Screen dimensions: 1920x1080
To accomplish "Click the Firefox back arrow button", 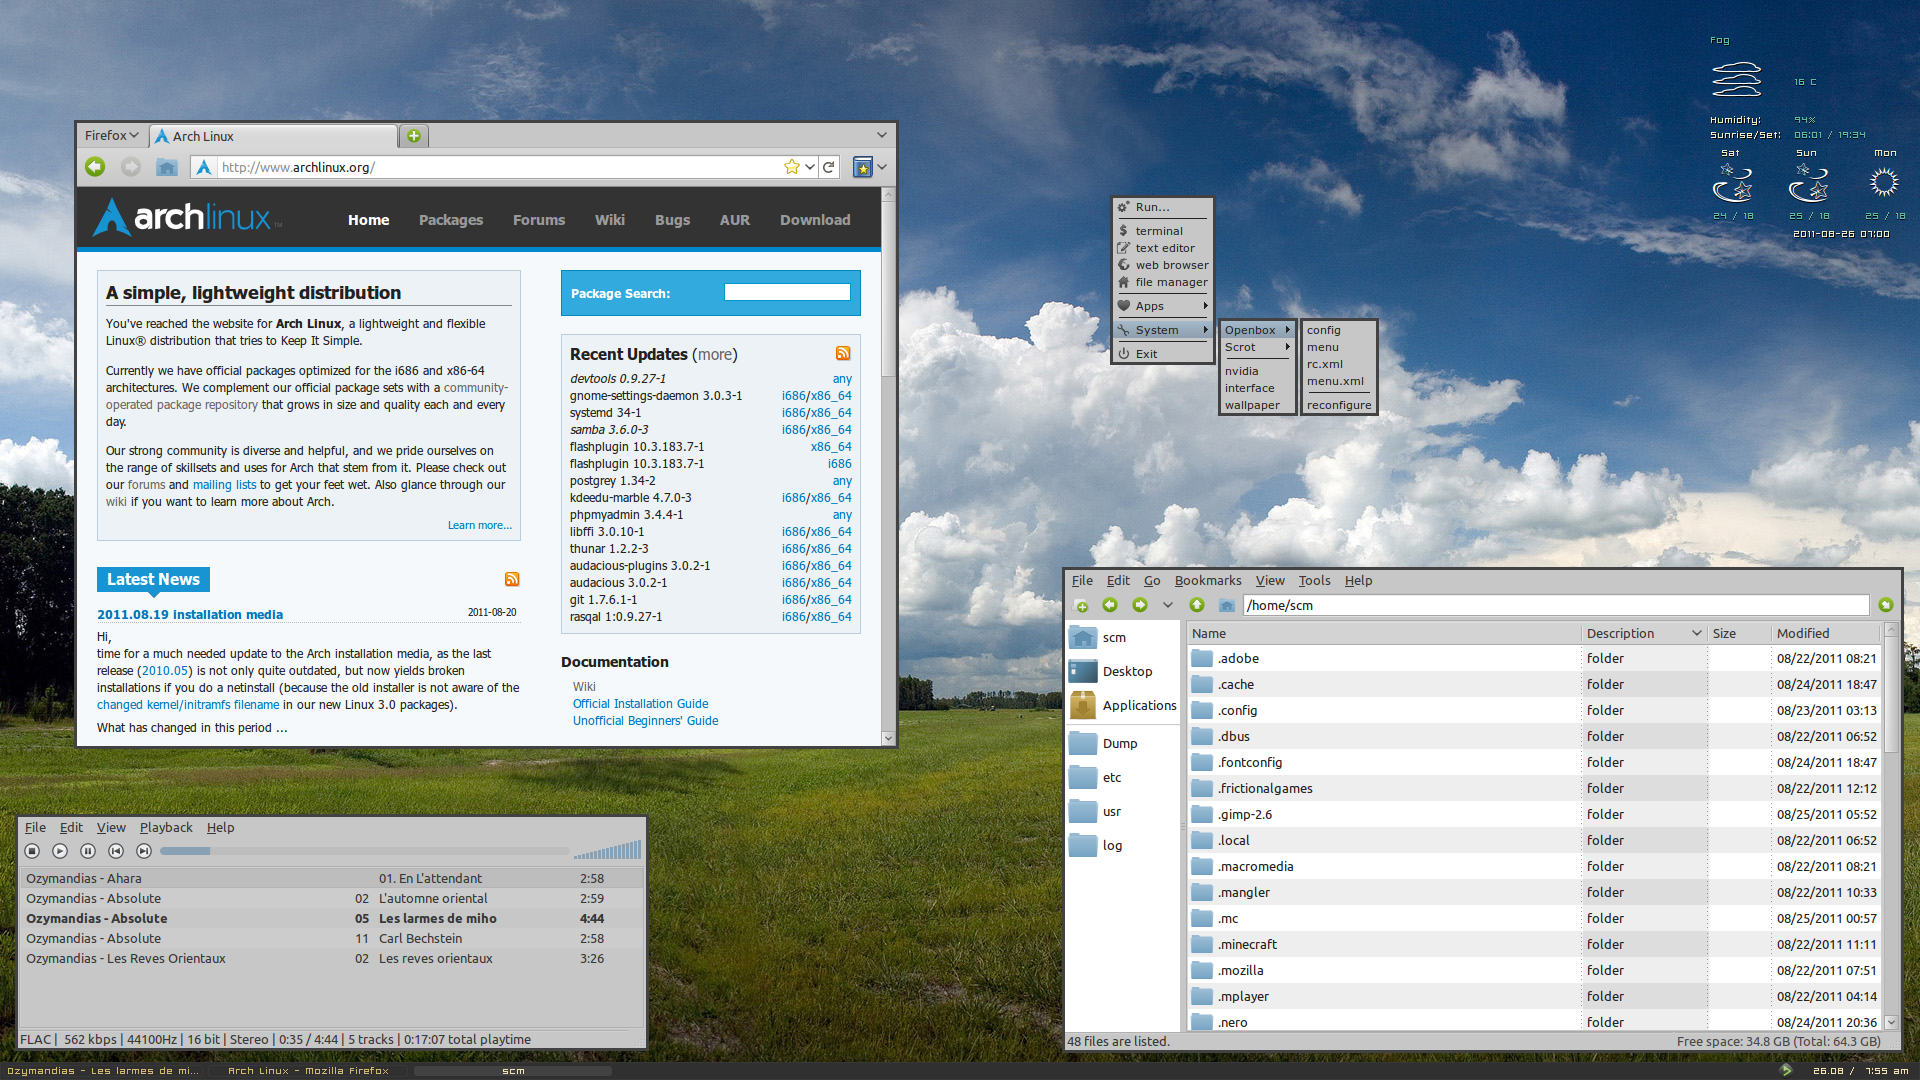I will [95, 167].
